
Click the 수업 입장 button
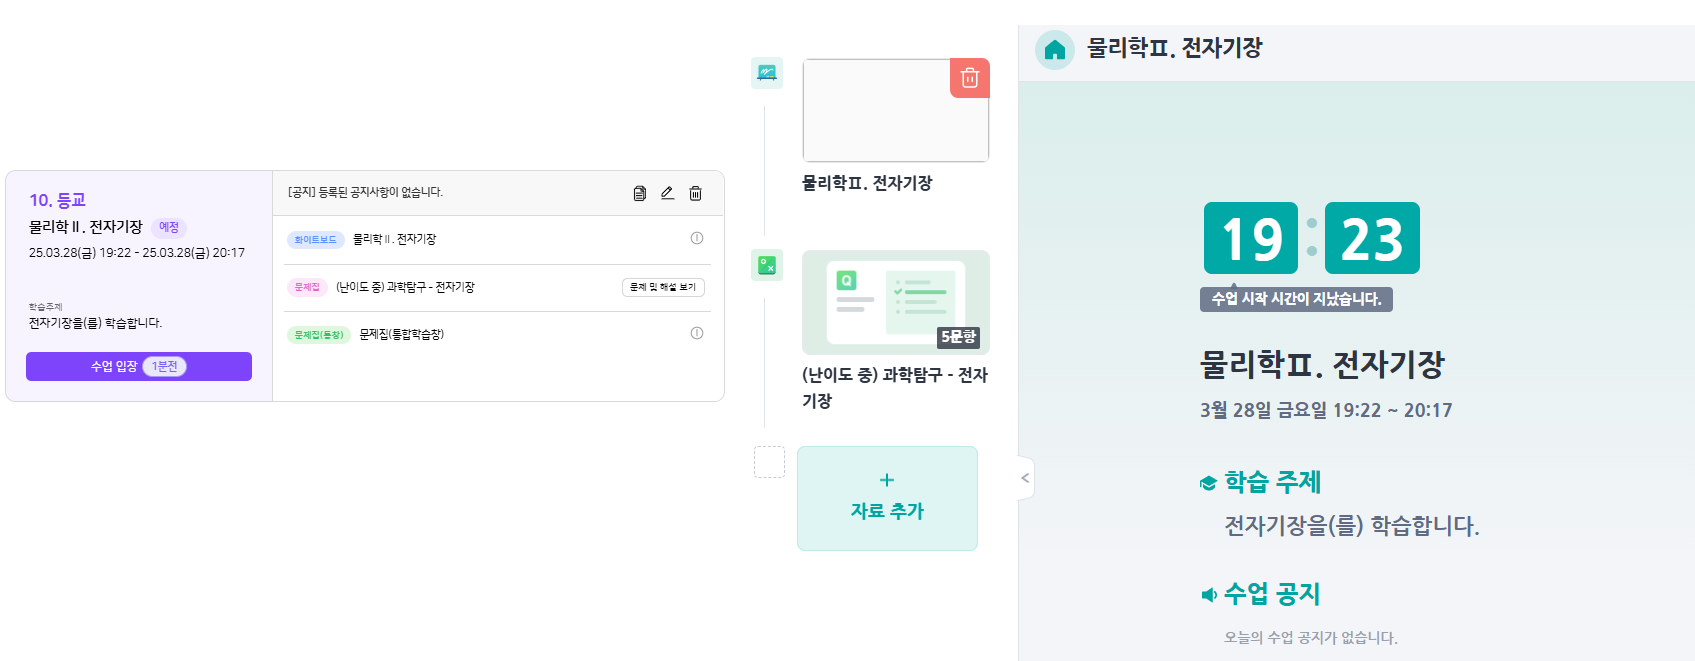click(139, 366)
